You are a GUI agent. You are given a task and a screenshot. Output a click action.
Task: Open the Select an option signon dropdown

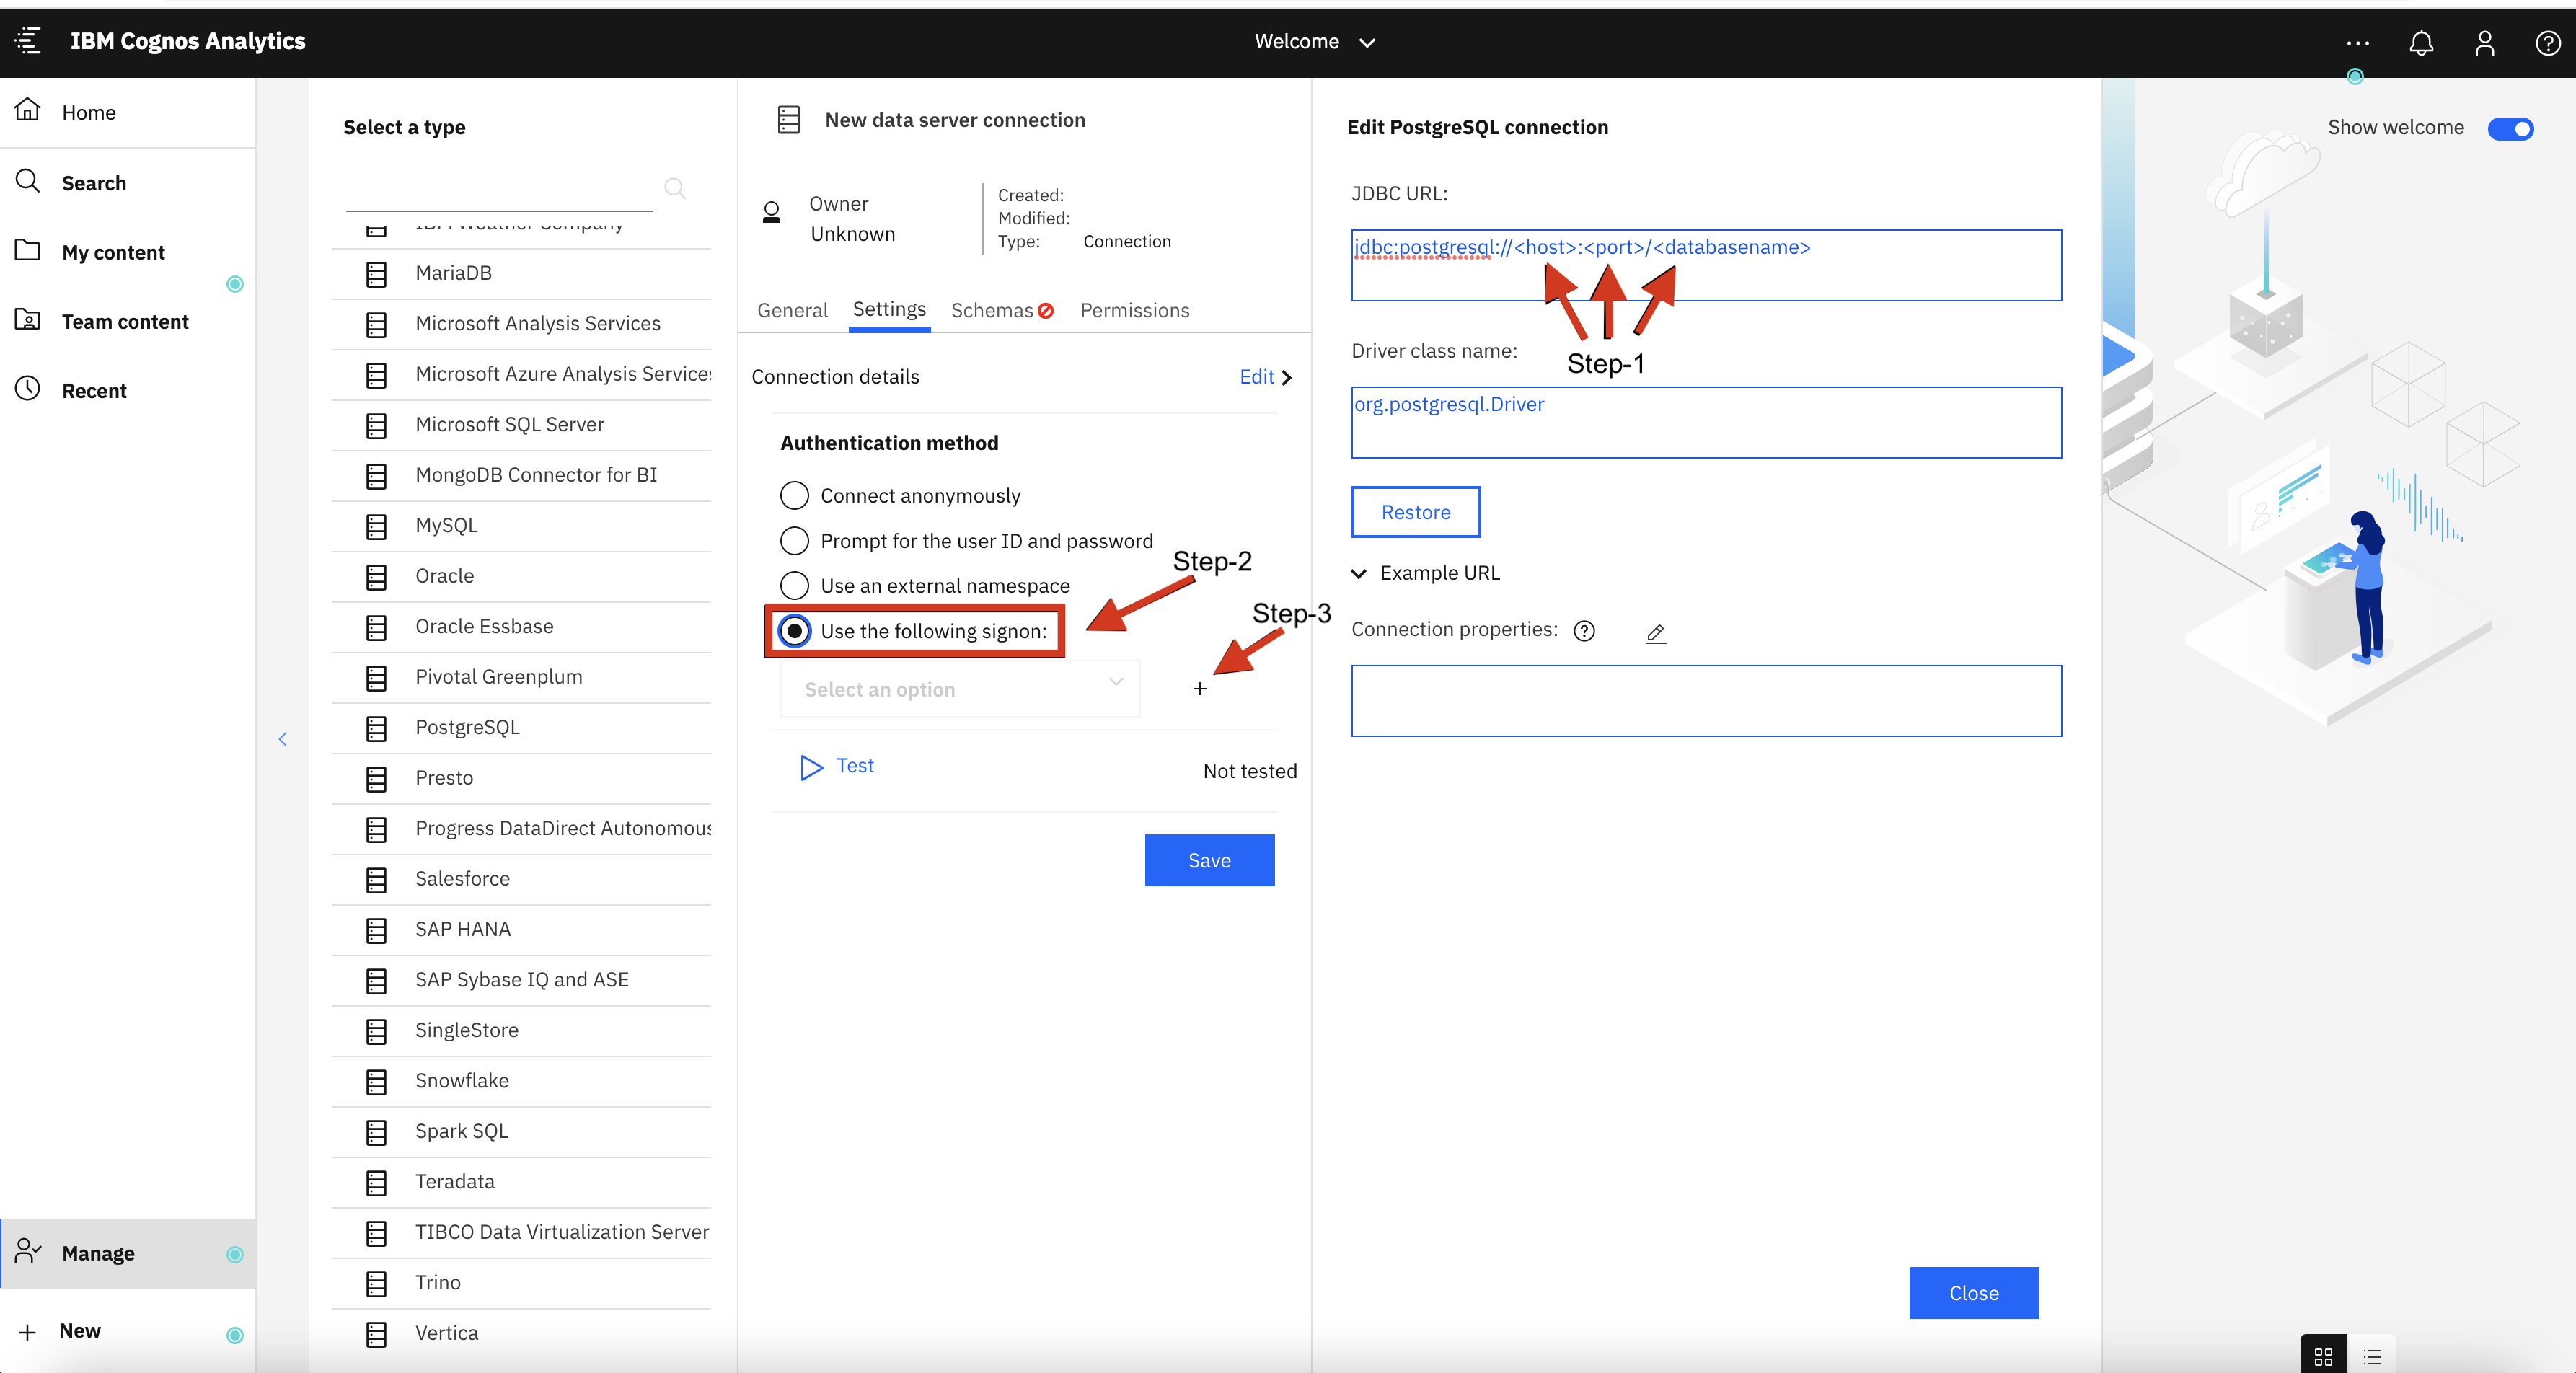960,689
